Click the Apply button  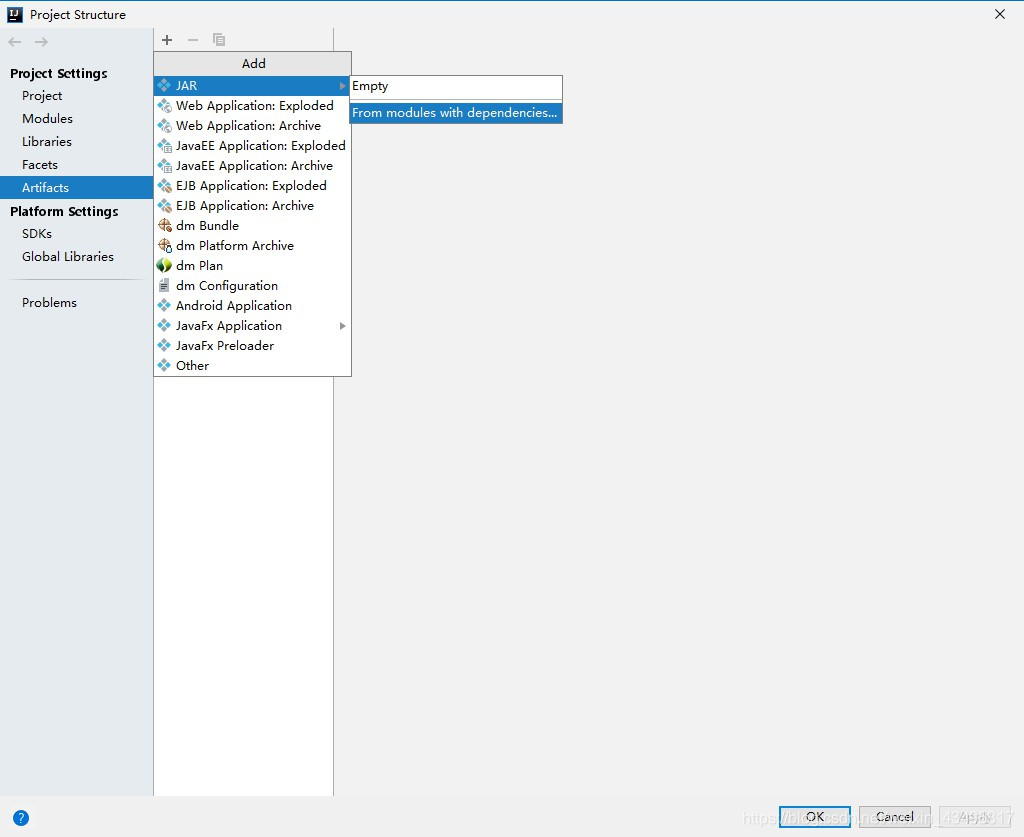click(x=975, y=817)
